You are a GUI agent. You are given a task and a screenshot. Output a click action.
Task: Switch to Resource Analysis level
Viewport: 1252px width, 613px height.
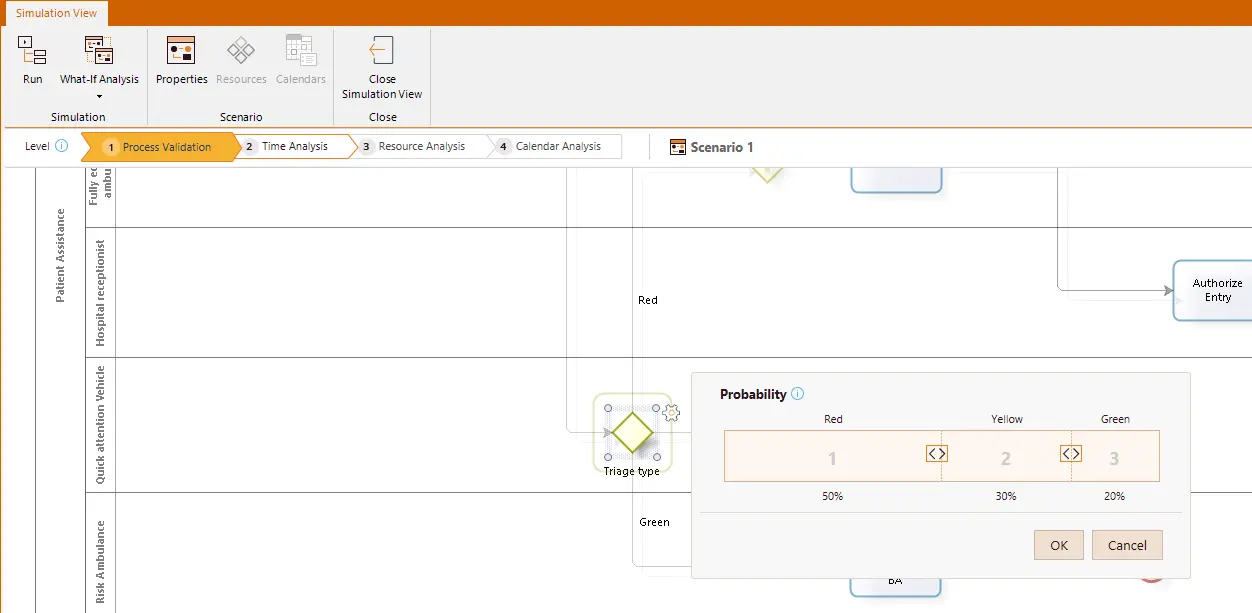click(420, 146)
